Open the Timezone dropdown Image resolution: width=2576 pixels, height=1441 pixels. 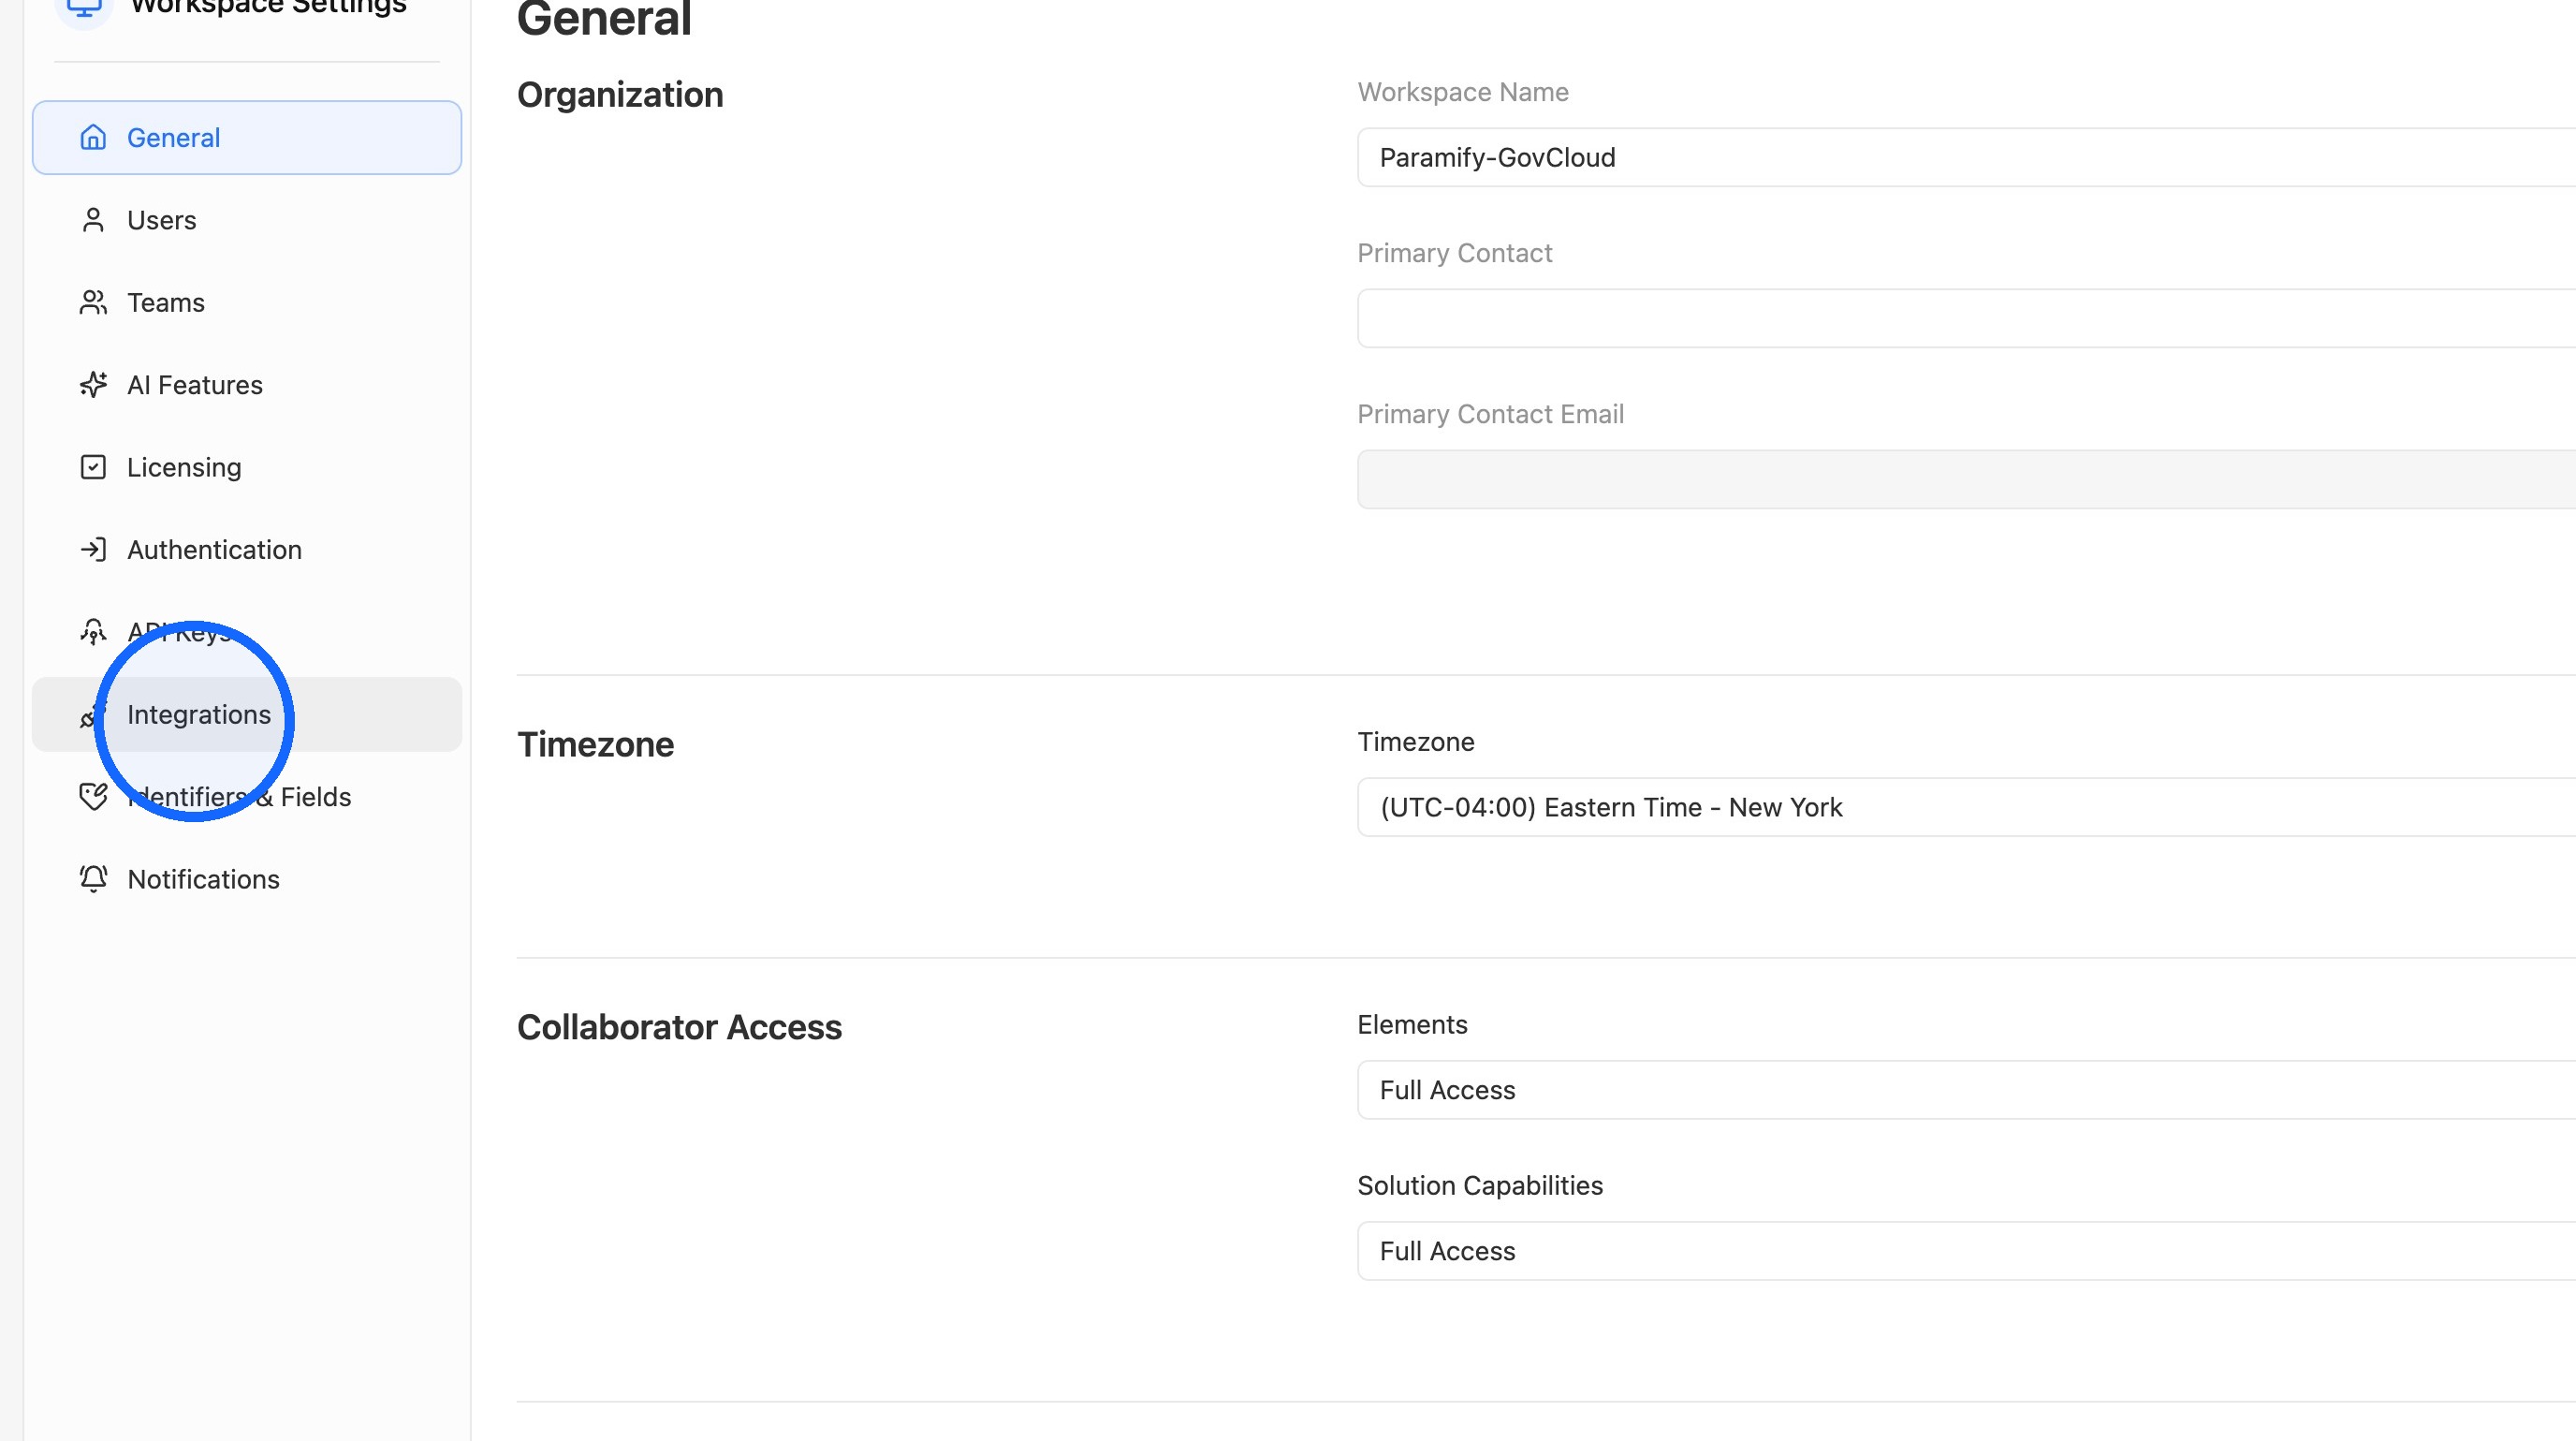click(x=1966, y=807)
